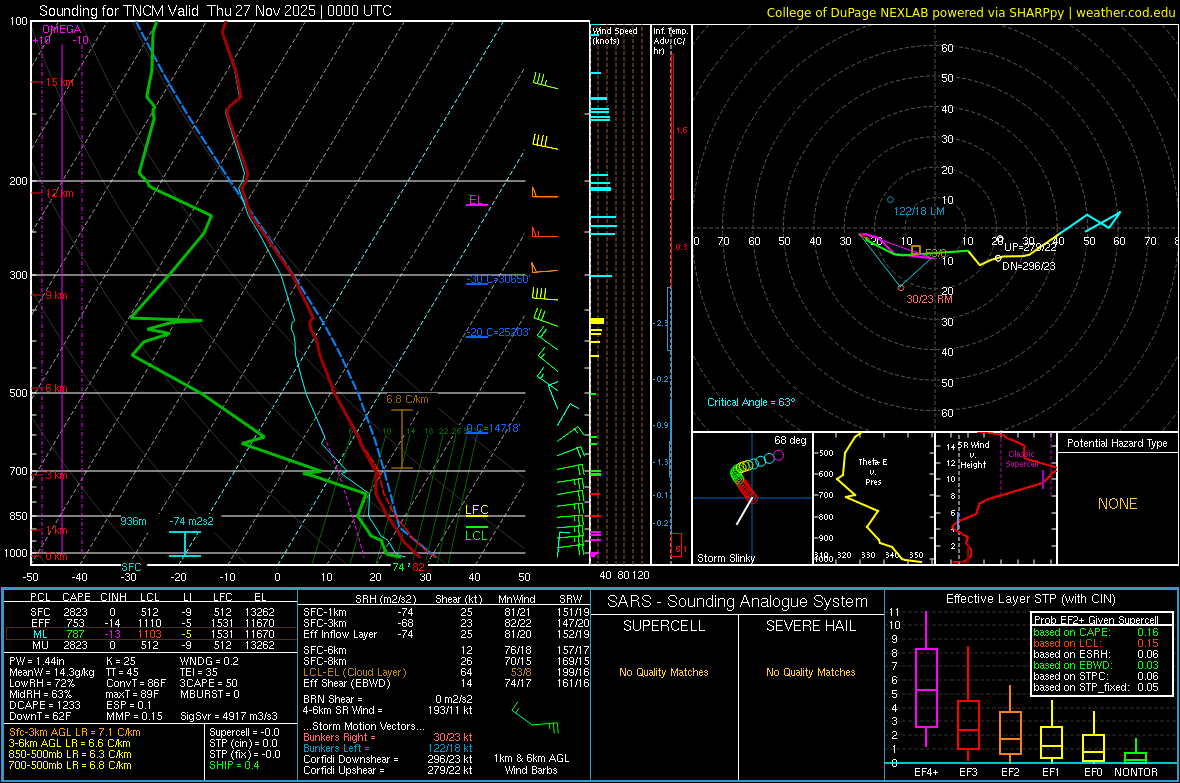Click the Inf. Temp. Adv. panel header
This screenshot has height=783, width=1180.
point(671,41)
